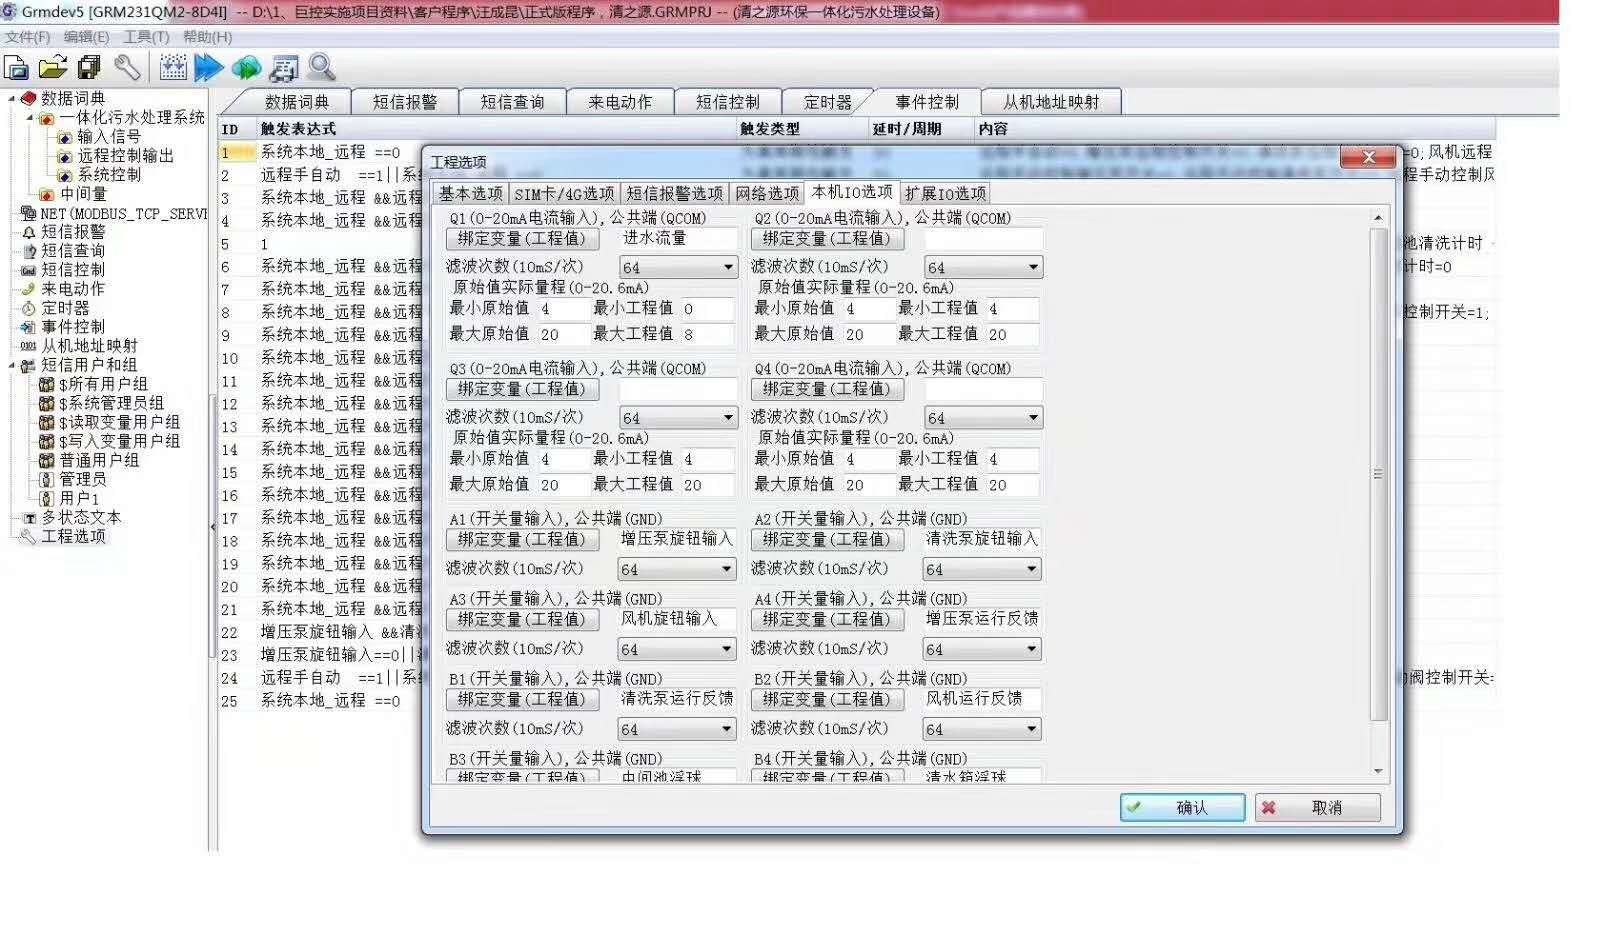Click Q2 绑定变量(工程值) button
Viewport: 1600px width, 926px height.
click(827, 239)
